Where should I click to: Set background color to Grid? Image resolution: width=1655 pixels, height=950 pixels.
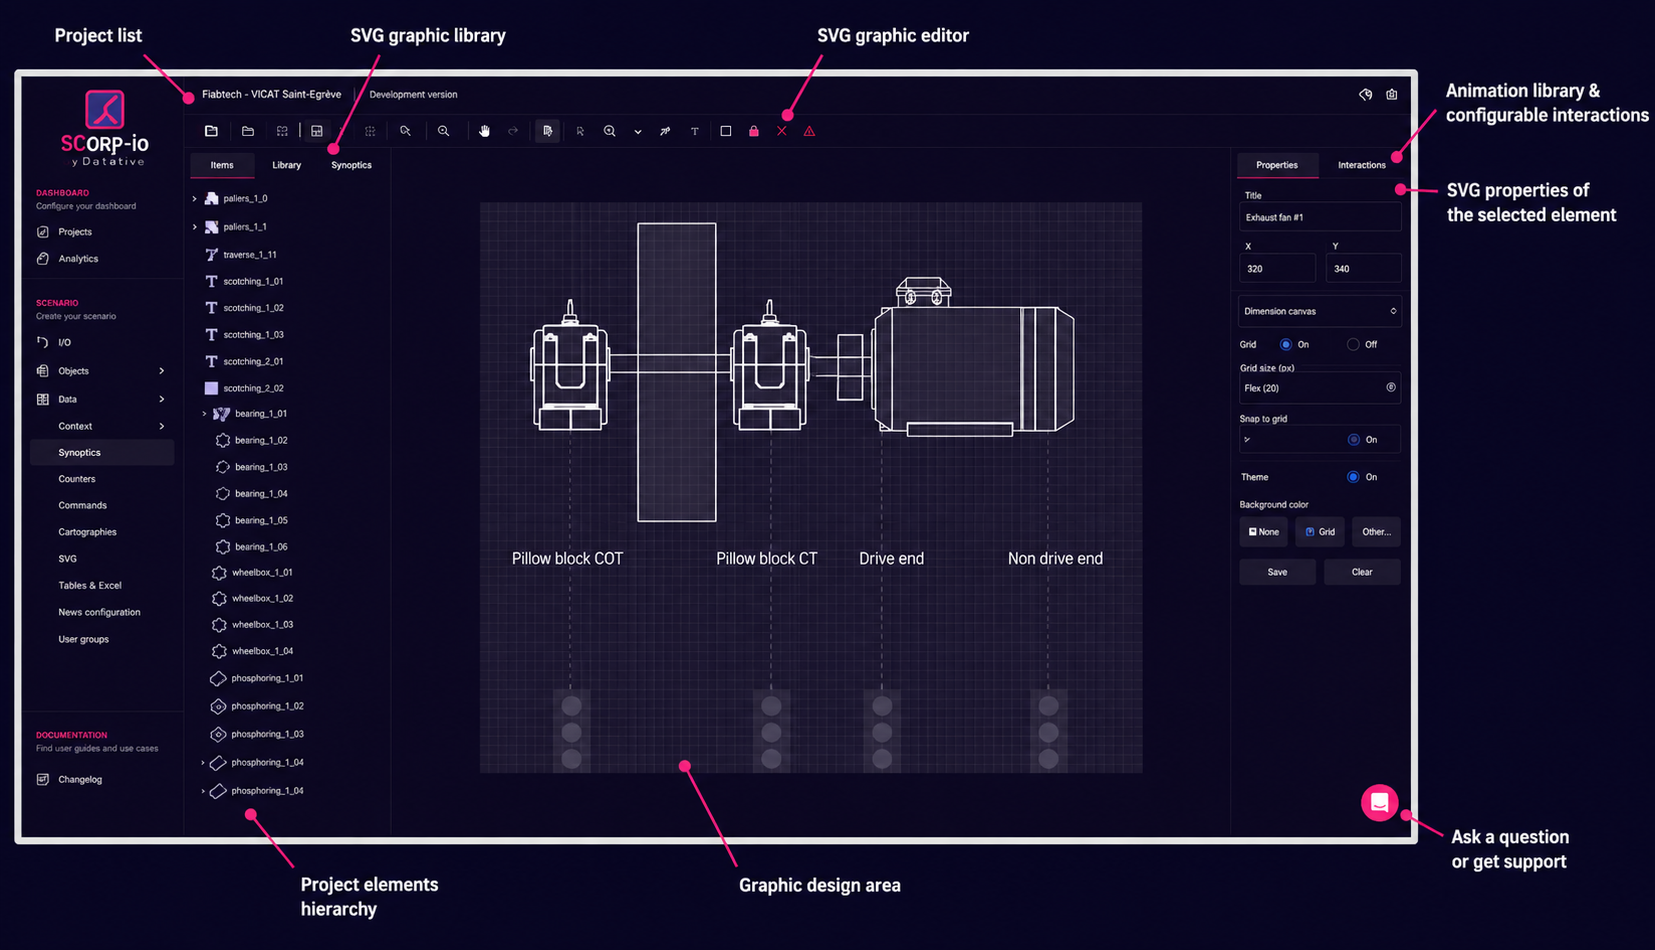pos(1320,532)
